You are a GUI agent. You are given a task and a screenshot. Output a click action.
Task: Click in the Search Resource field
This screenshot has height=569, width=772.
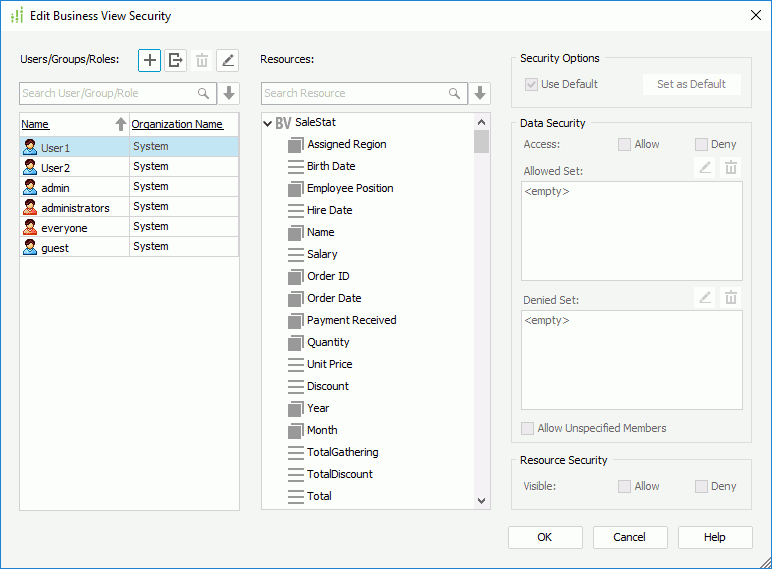[352, 93]
